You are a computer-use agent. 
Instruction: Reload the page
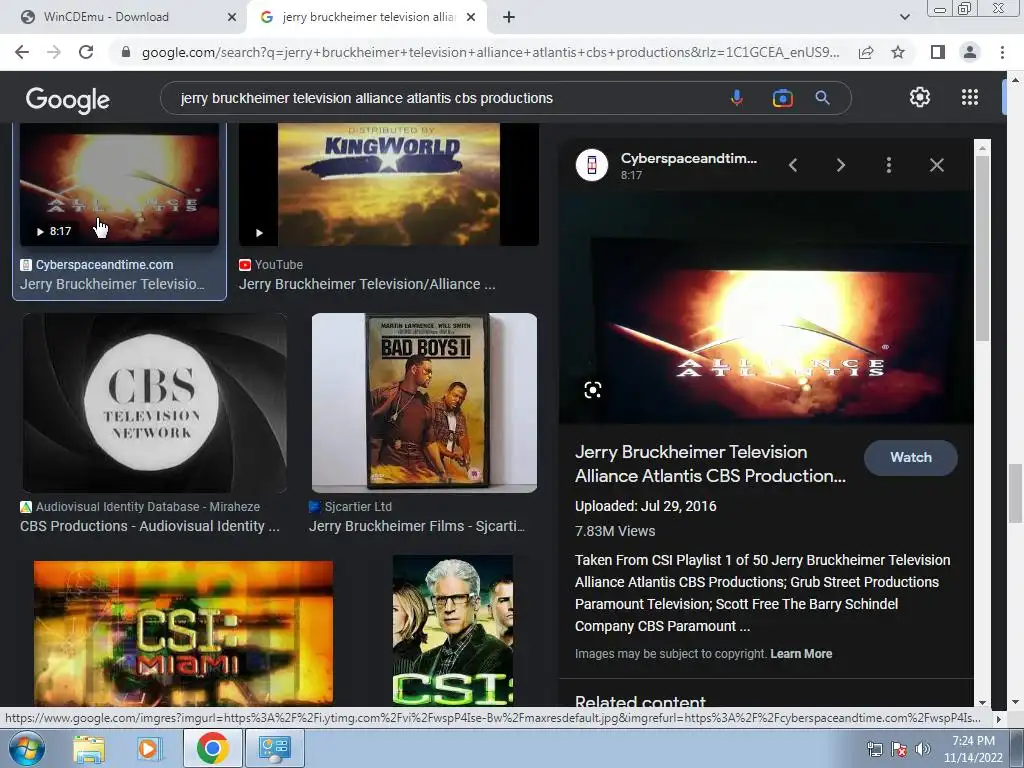(86, 52)
